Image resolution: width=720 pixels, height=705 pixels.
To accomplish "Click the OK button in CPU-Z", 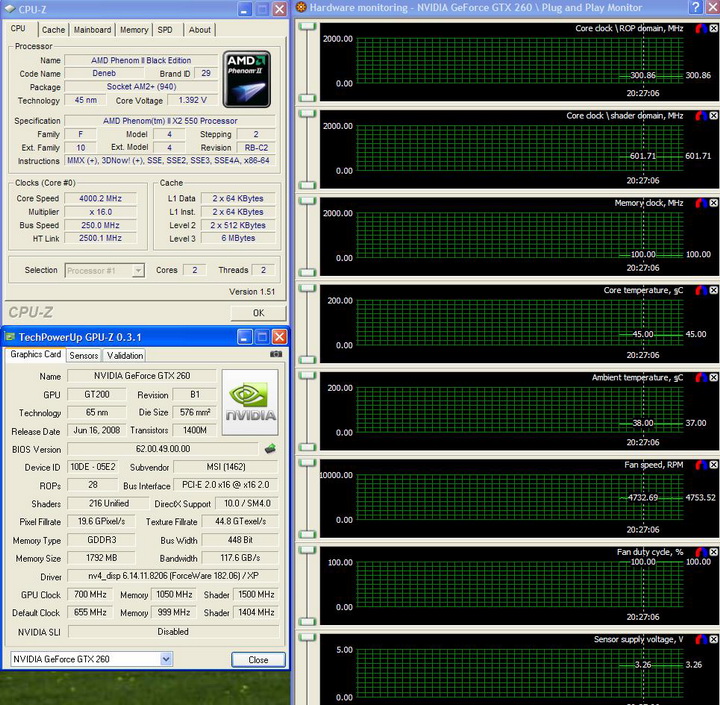I will (x=259, y=313).
